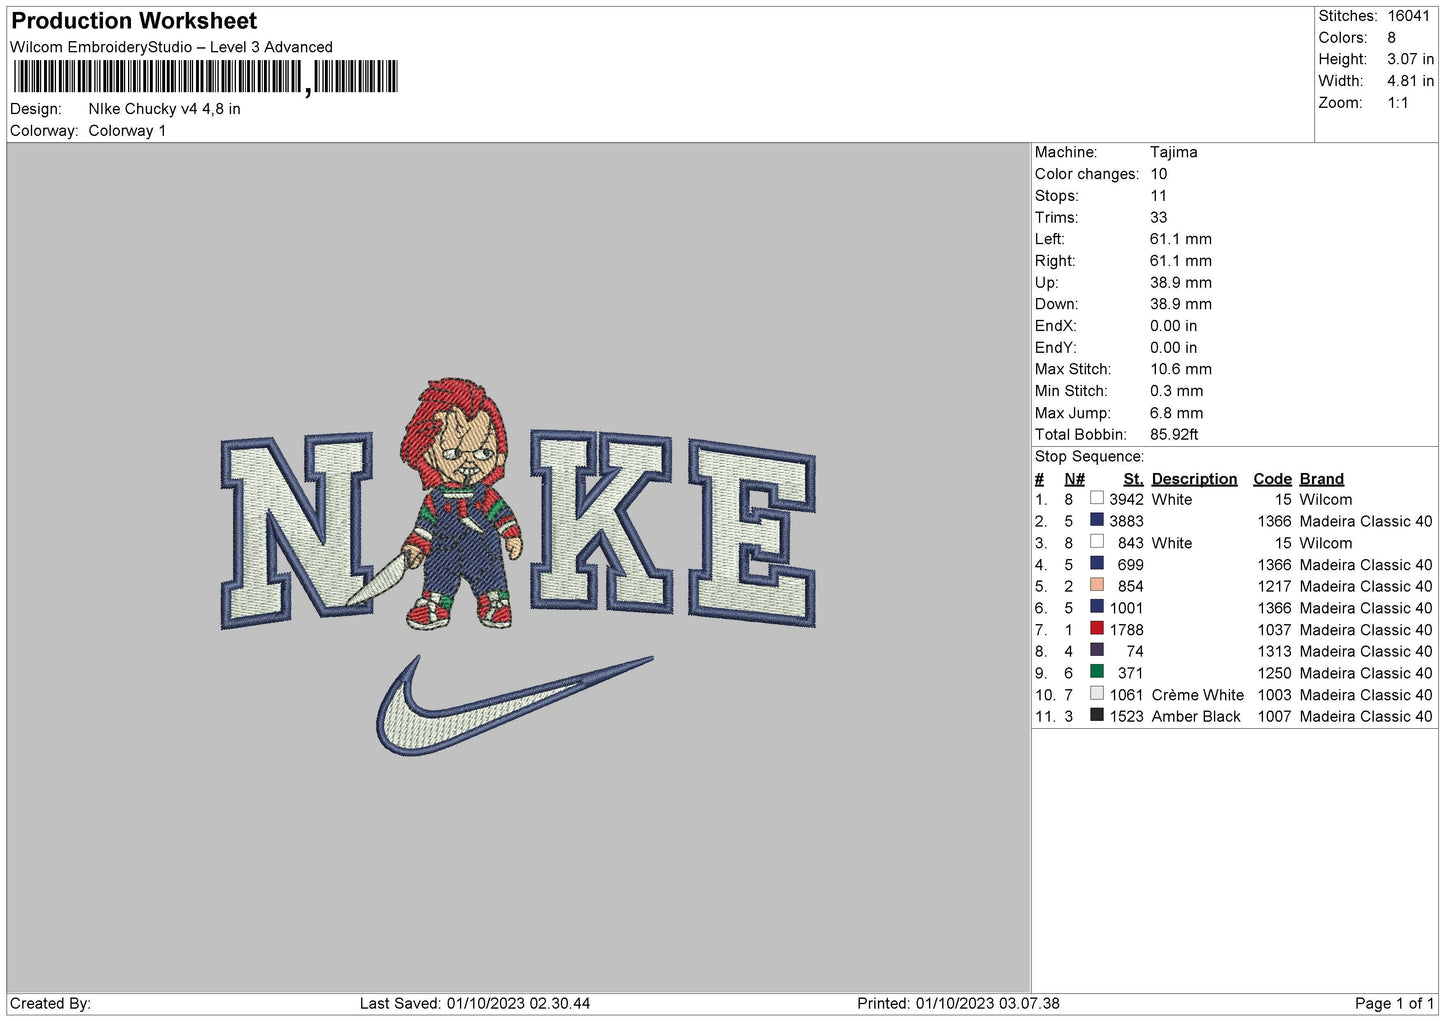Click the Crème White swatch in stop row 10
1445x1021 pixels.
click(x=1097, y=693)
